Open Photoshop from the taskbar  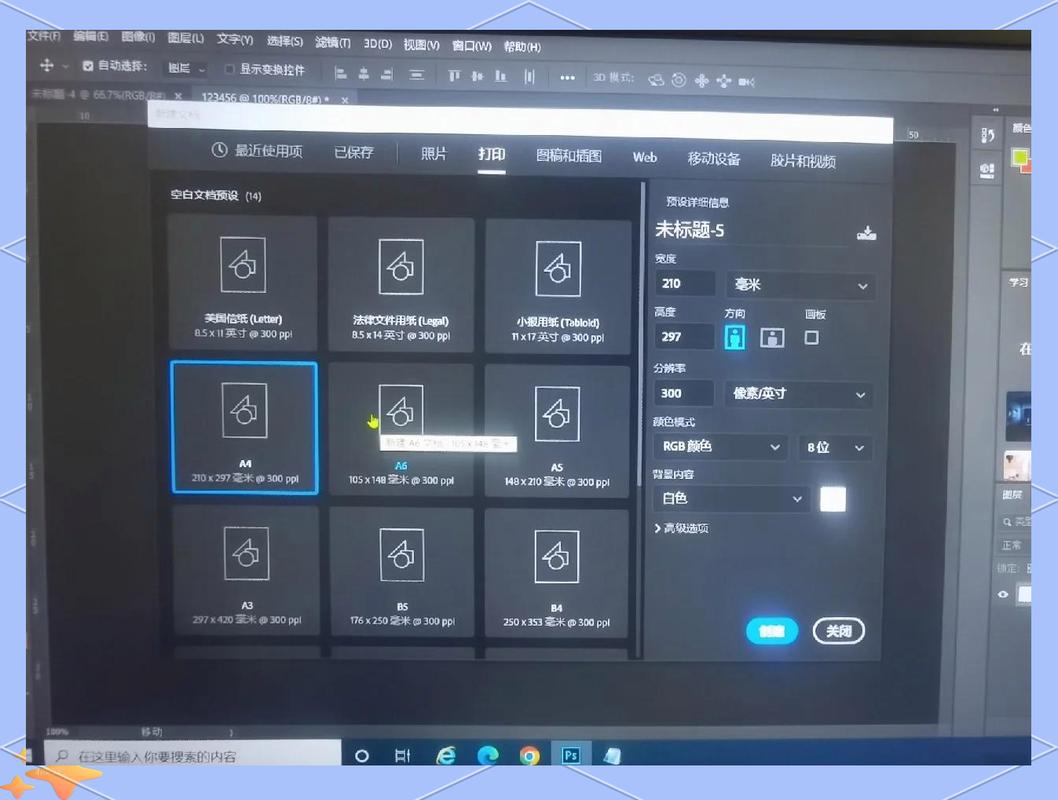[571, 755]
